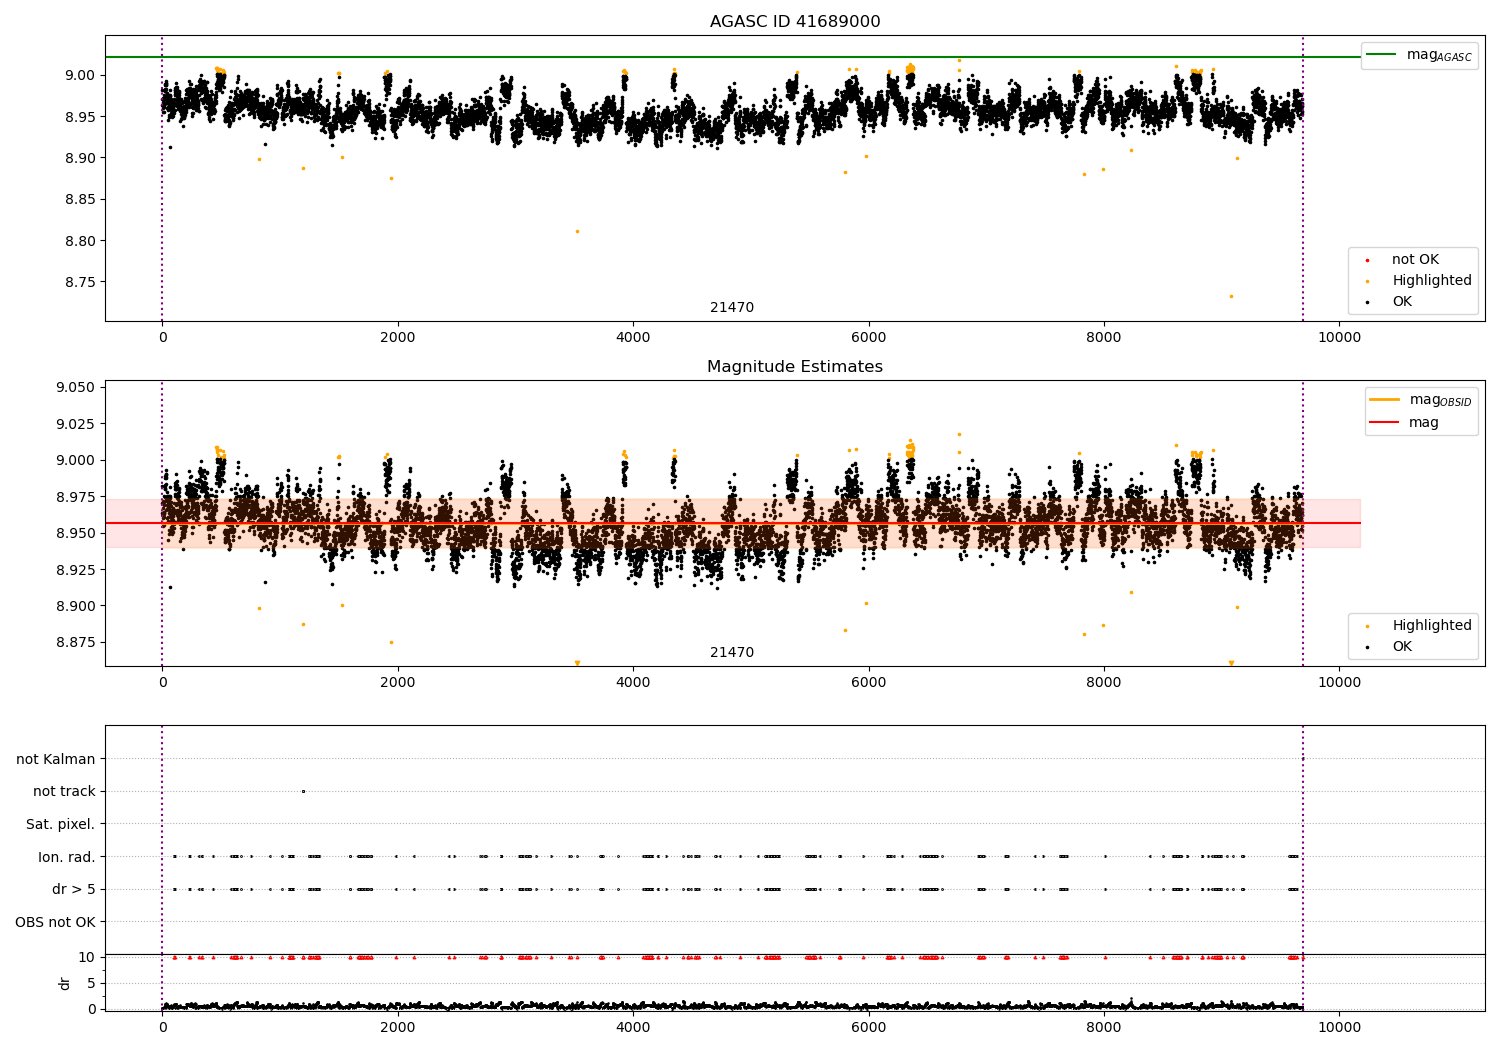Viewport: 1500px width, 1050px height.
Task: Click the 8.875 tick label on the middle plot
Action: pos(77,643)
